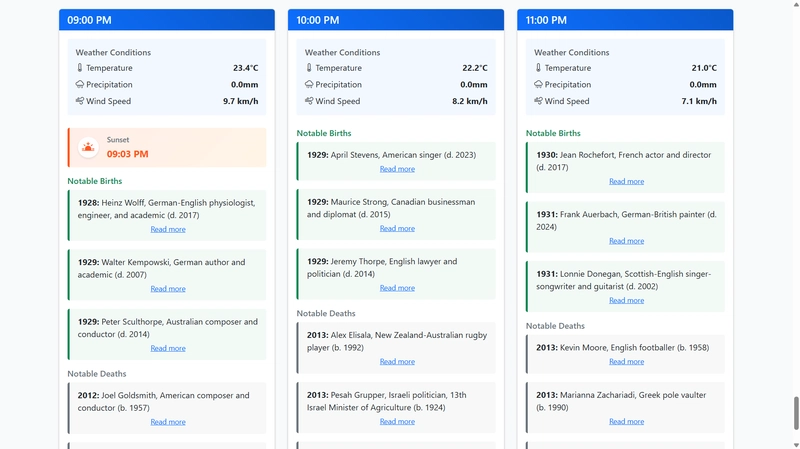Screen dimensions: 800x449
Task: Click the Kevin Moore death entry text
Action: 622,347
